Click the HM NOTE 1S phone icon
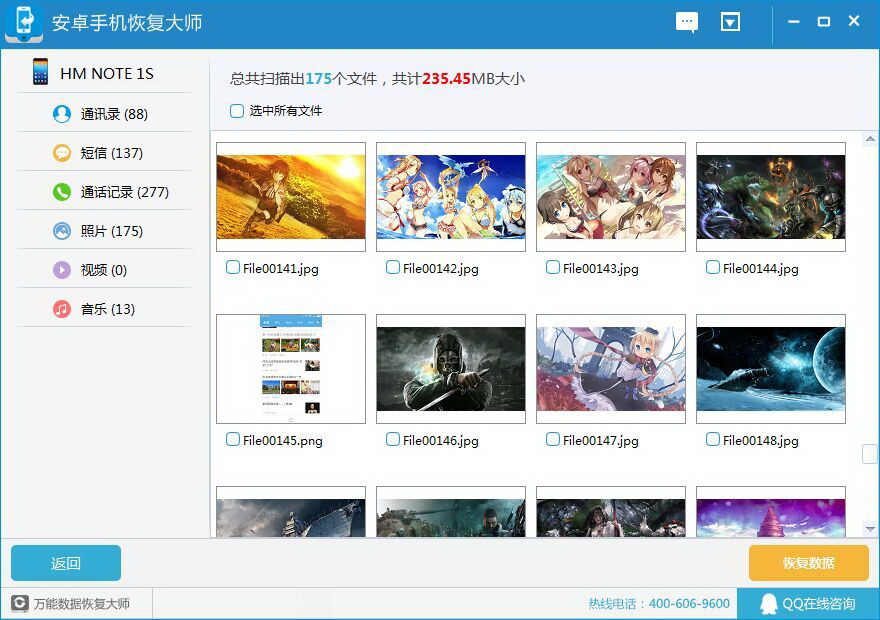The image size is (880, 620). [x=40, y=72]
